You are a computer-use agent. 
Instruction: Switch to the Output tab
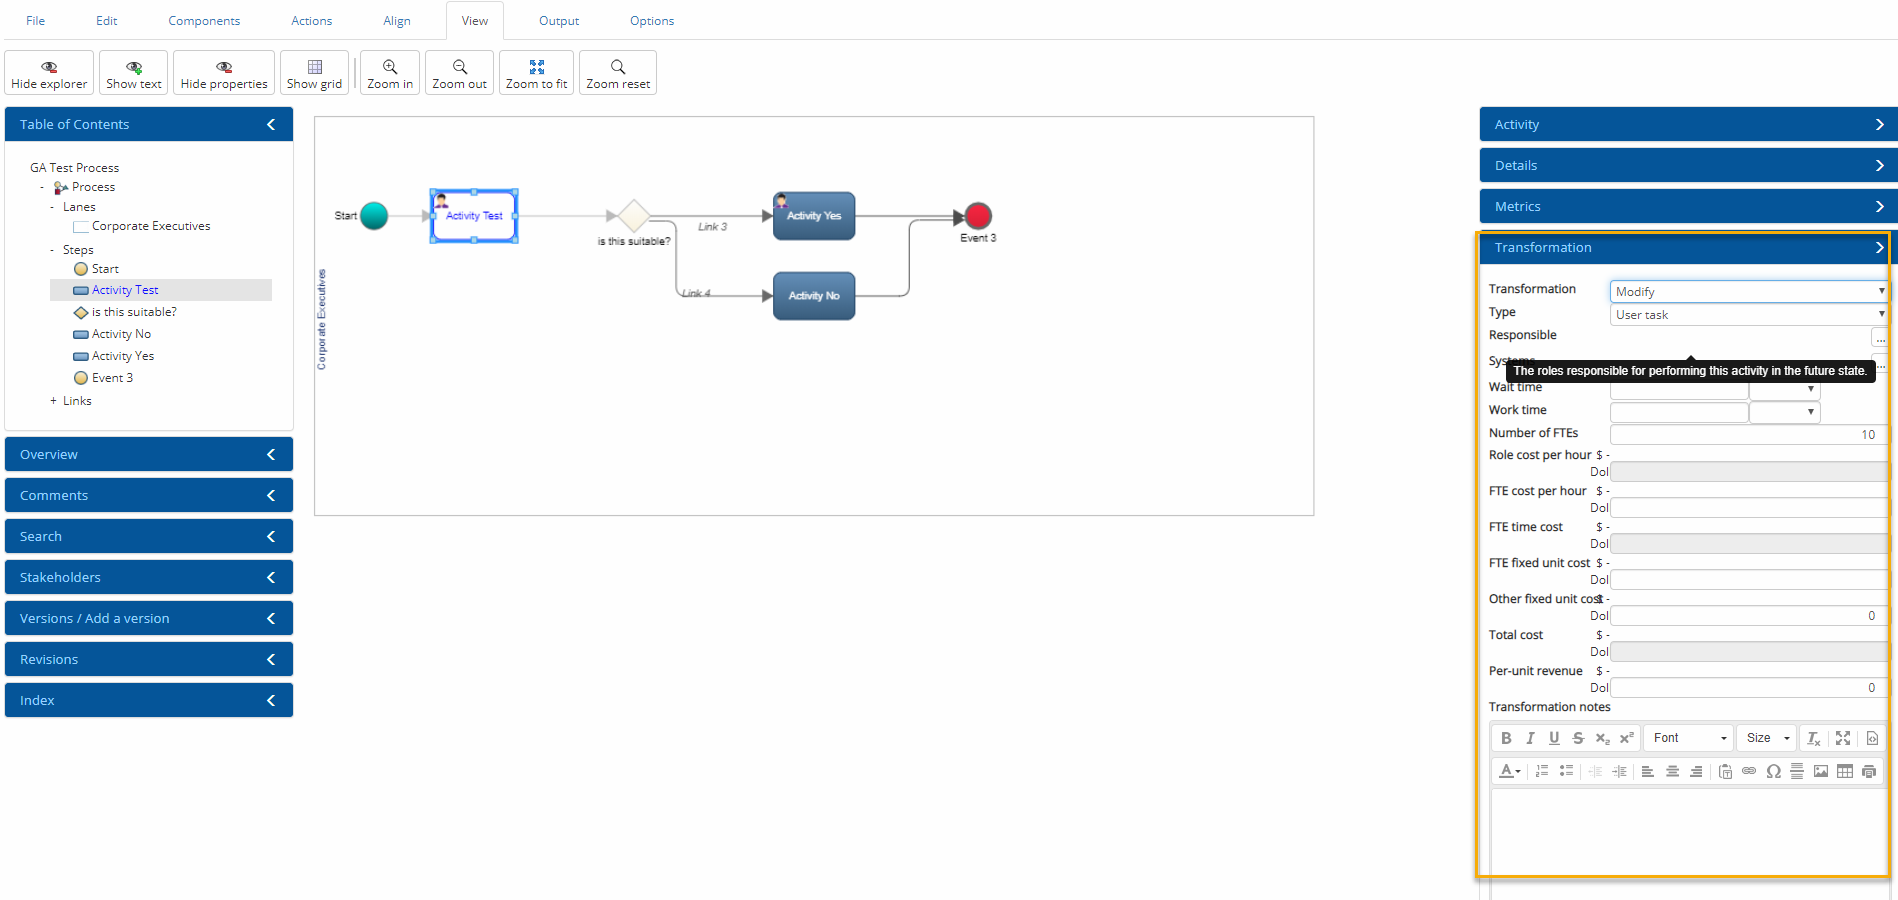pyautogui.click(x=559, y=21)
